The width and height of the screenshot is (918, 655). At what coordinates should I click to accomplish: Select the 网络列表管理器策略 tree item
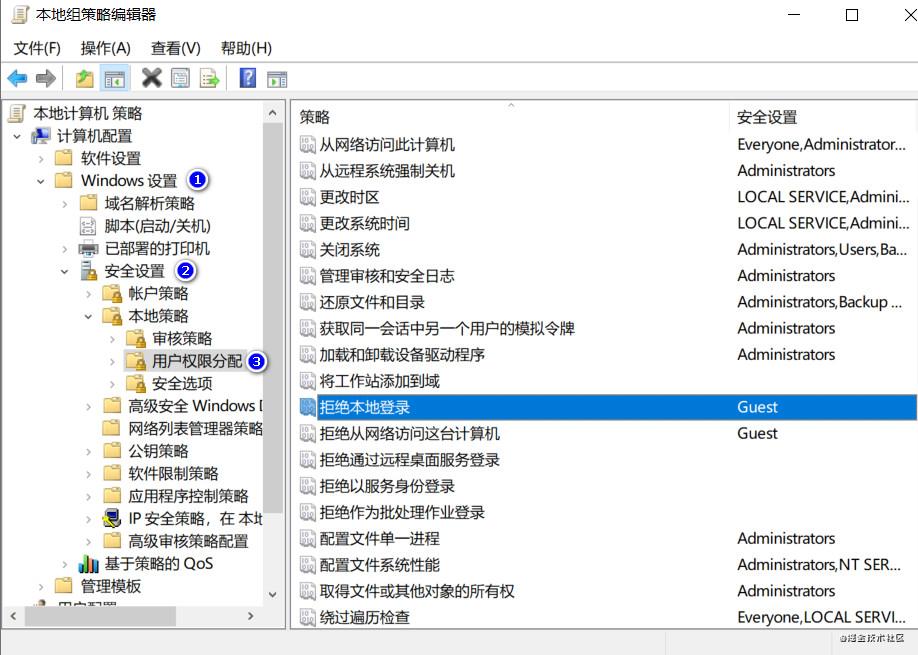[x=196, y=428]
